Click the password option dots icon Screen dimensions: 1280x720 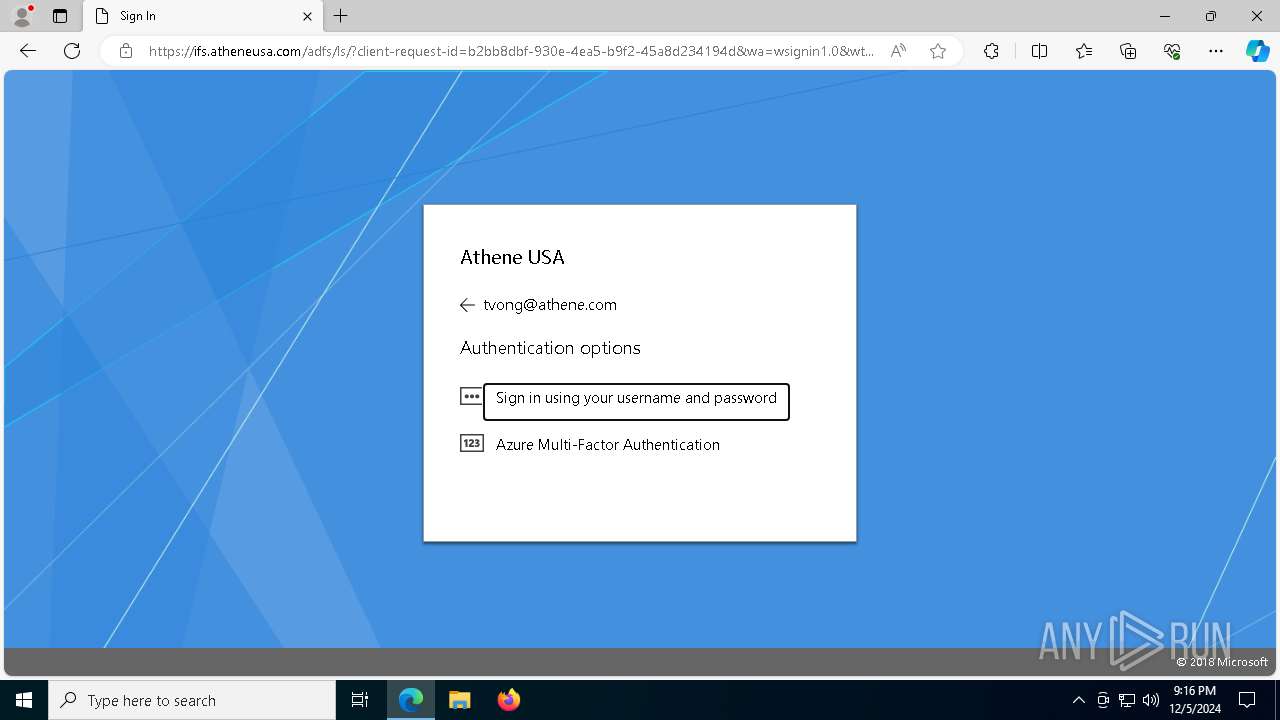[471, 397]
